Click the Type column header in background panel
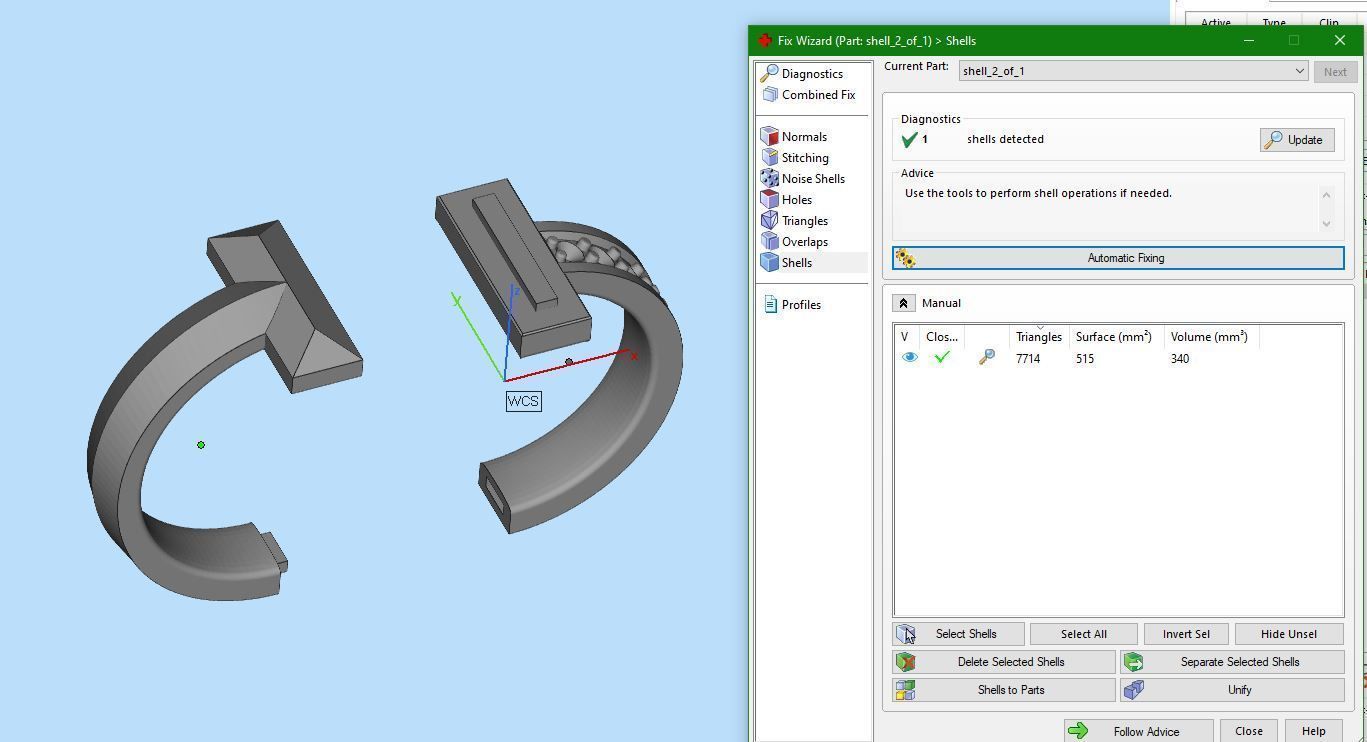1367x742 pixels. point(1273,23)
